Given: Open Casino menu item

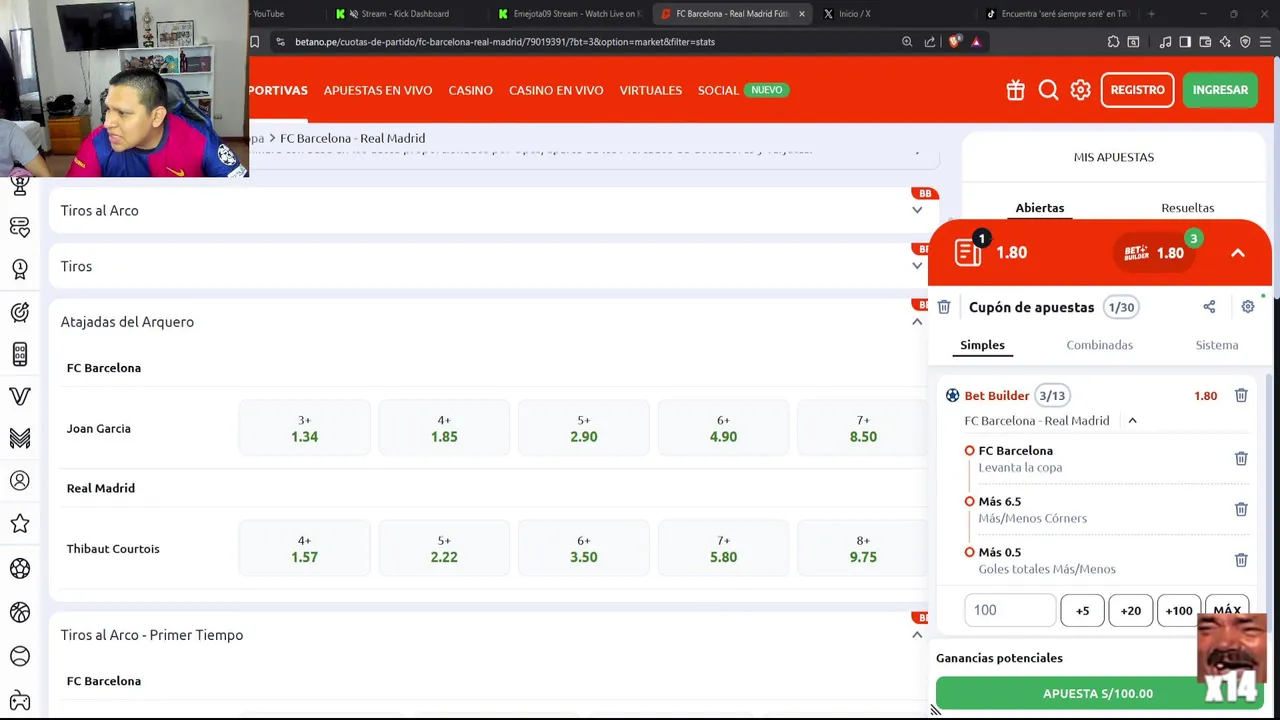Looking at the screenshot, I should 470,90.
